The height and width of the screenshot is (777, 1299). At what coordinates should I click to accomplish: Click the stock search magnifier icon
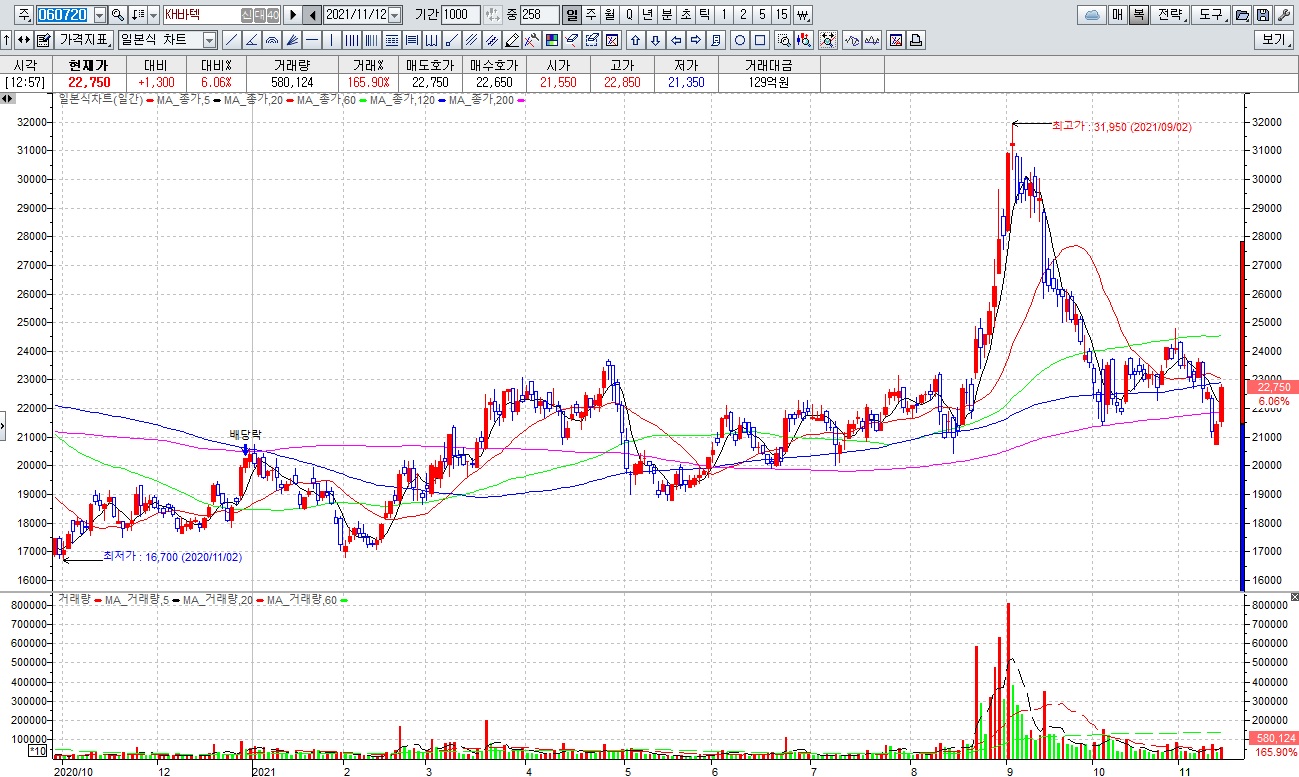(x=117, y=15)
